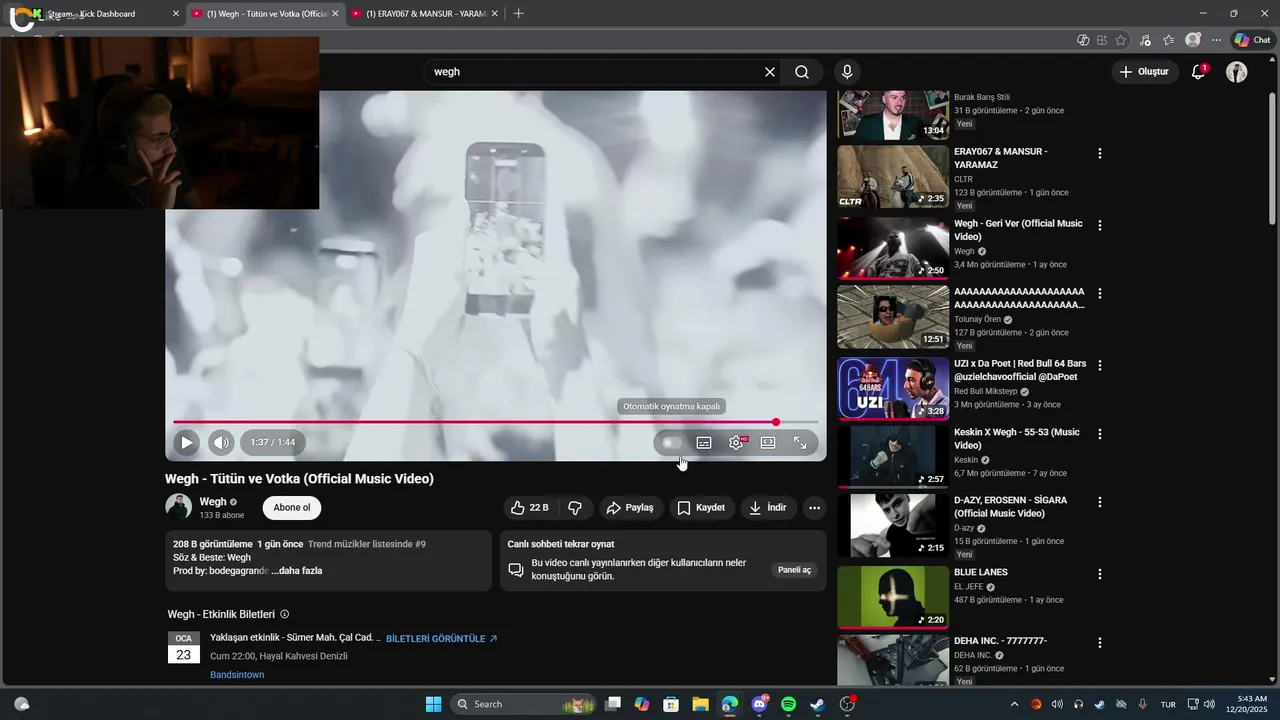
Task: Open the Wegh channel avatar
Action: (178, 507)
